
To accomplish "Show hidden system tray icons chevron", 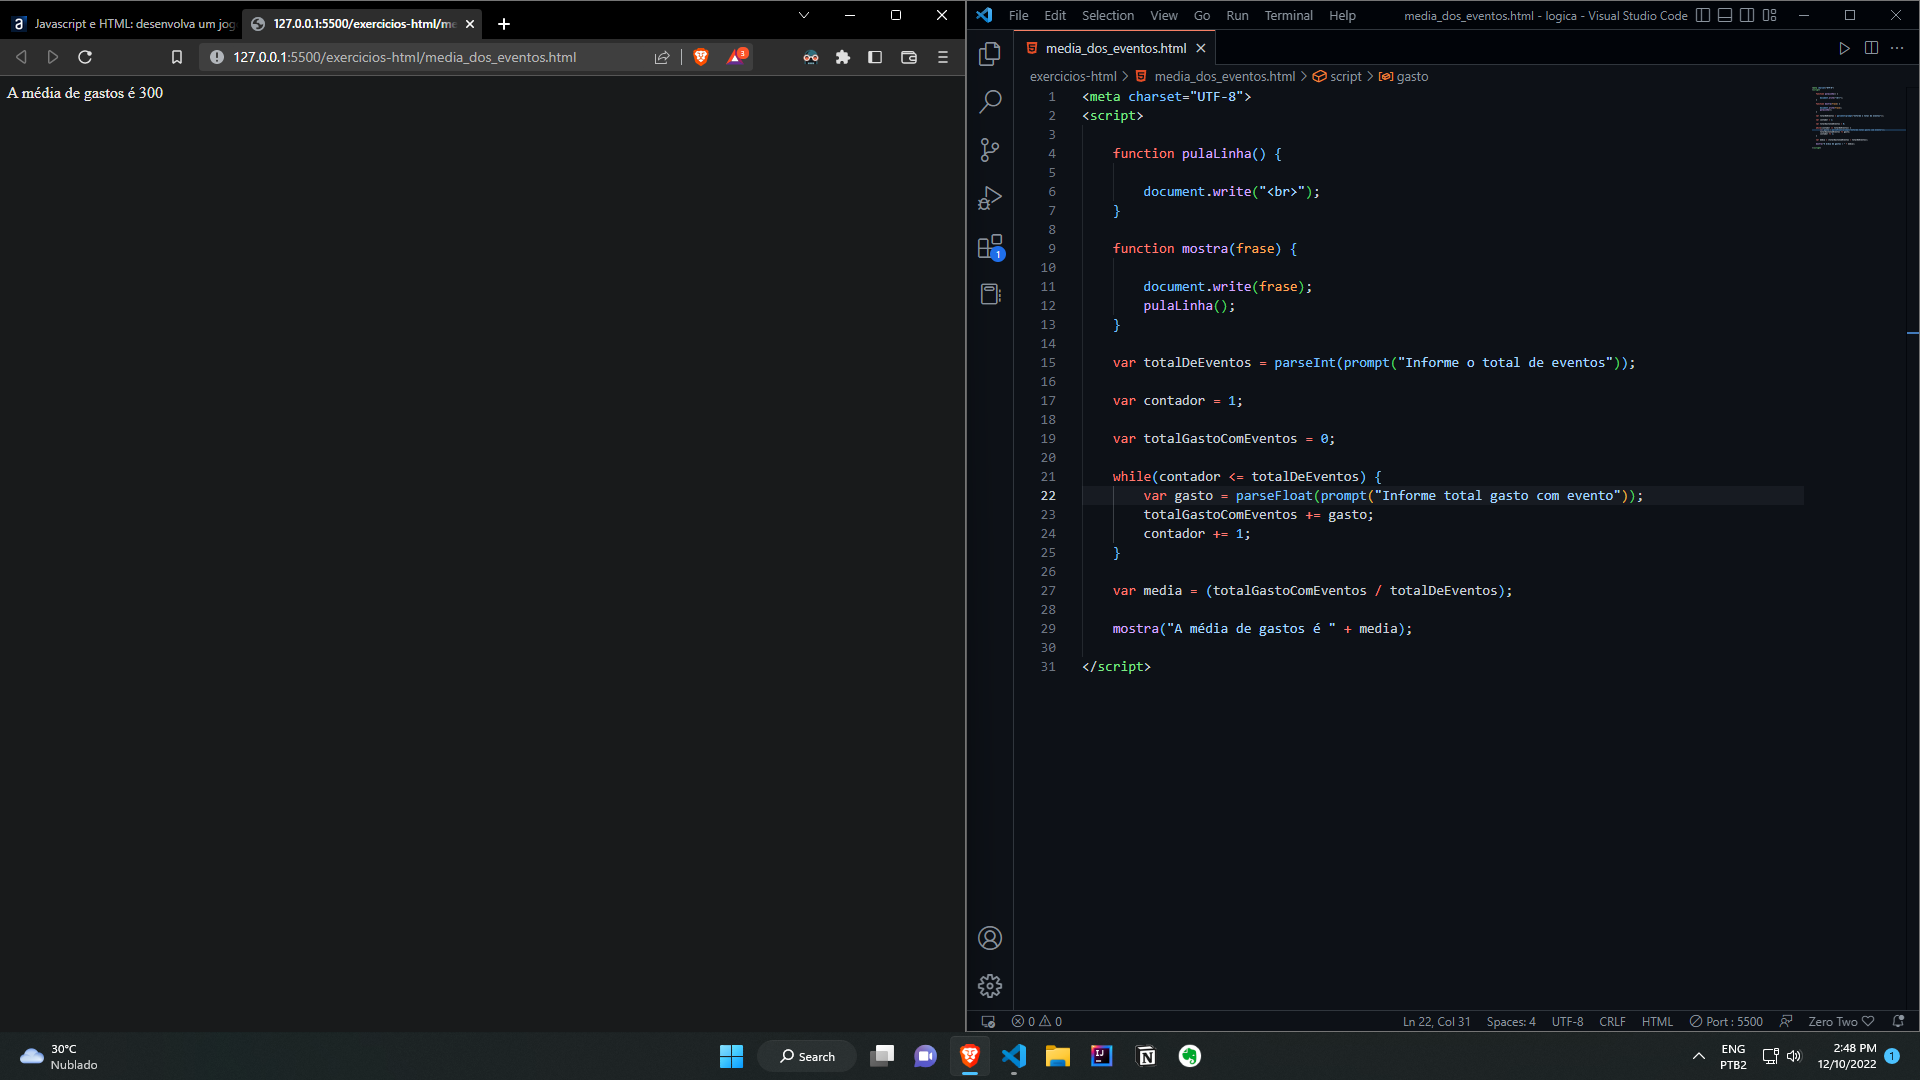I will tap(1698, 1056).
